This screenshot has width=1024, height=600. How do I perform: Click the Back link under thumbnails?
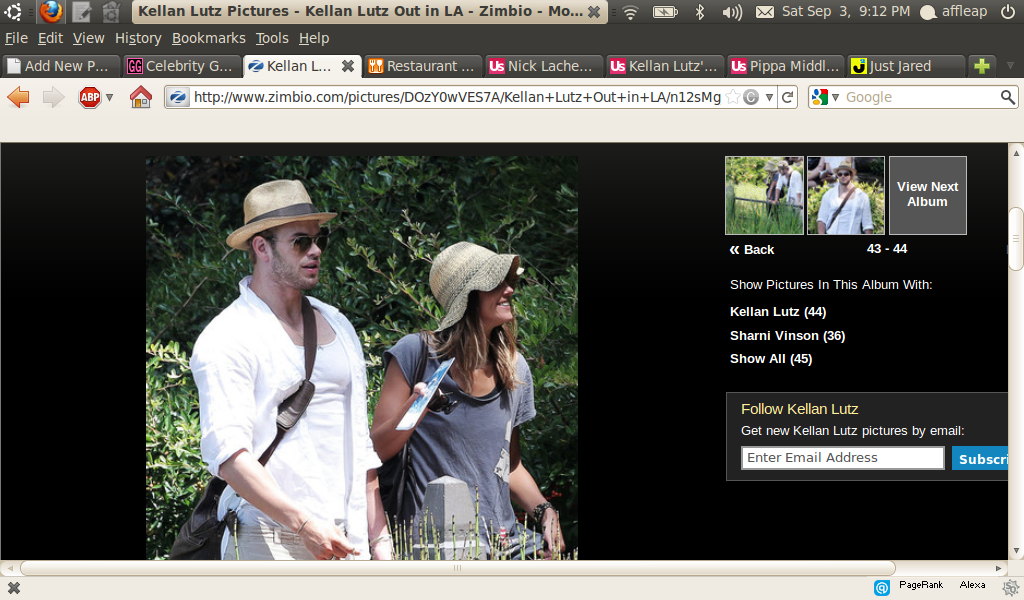tap(752, 249)
